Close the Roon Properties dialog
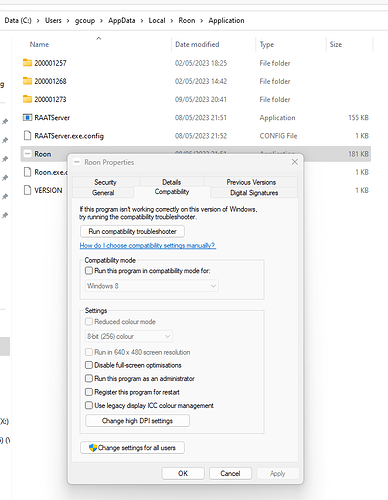Image resolution: width=388 pixels, height=500 pixels. (x=295, y=162)
